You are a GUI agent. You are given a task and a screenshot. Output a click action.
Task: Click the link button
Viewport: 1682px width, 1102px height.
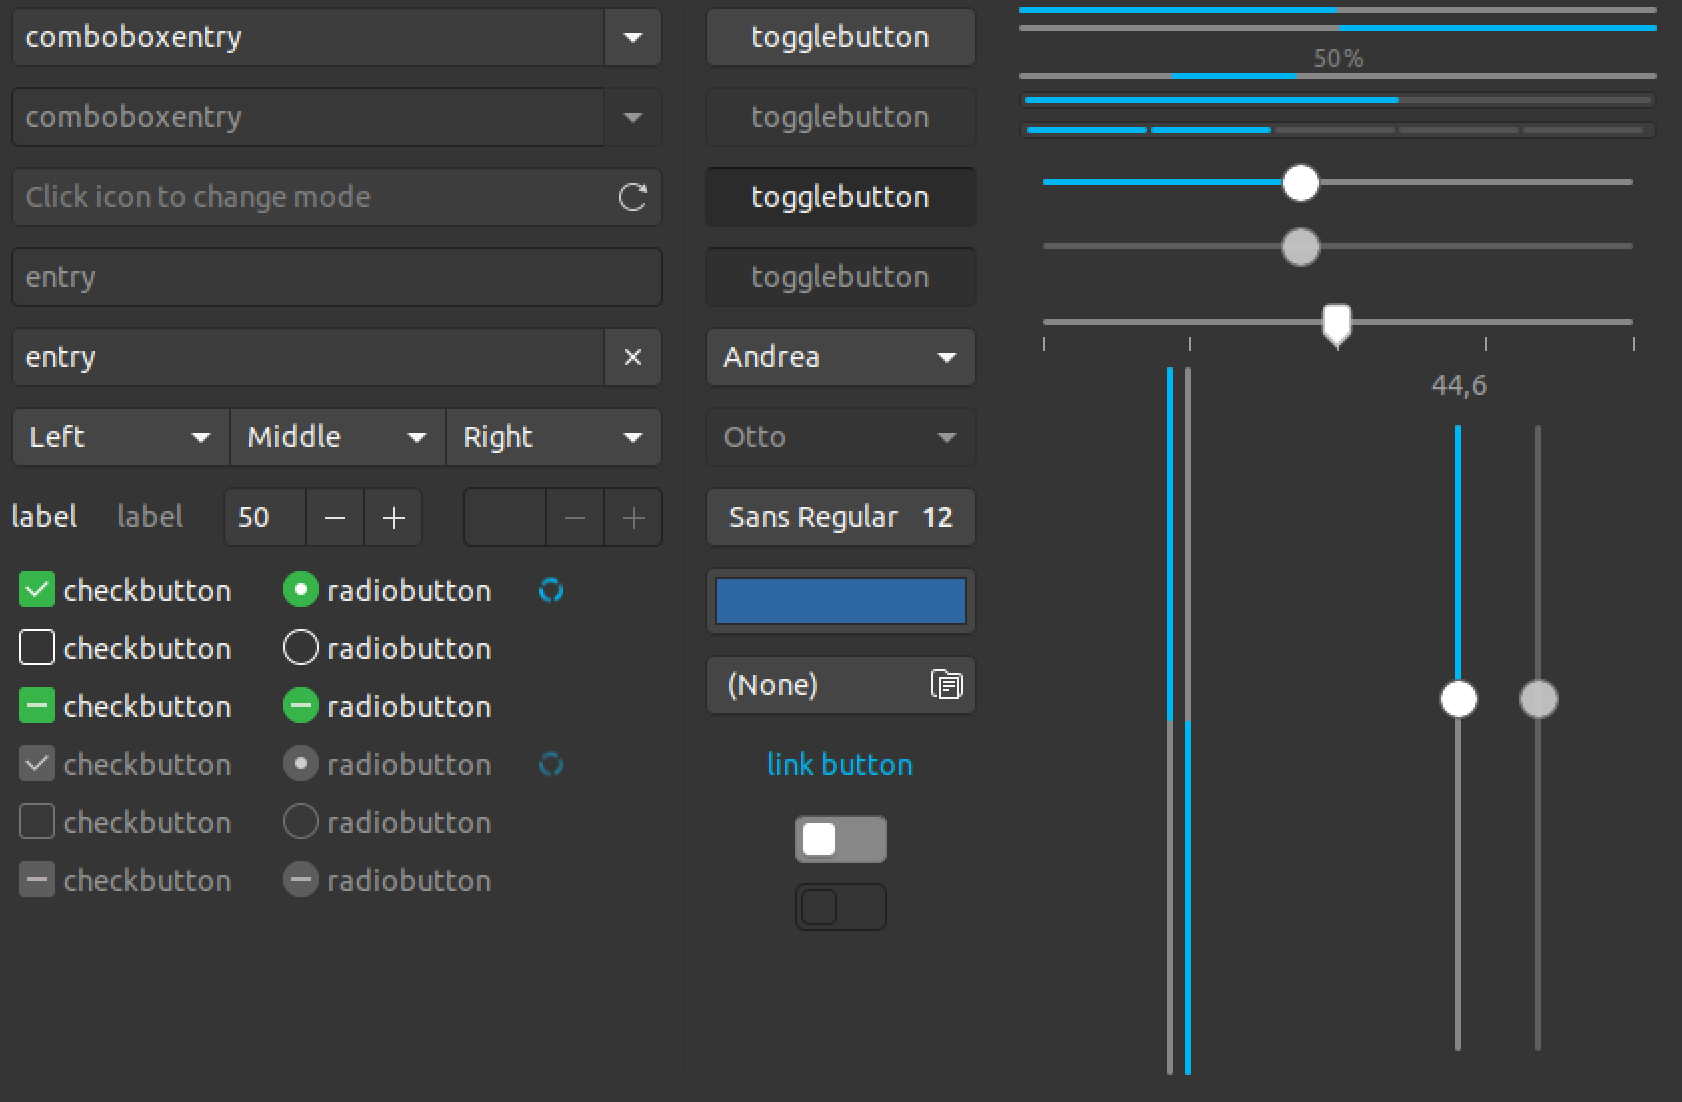tap(840, 765)
